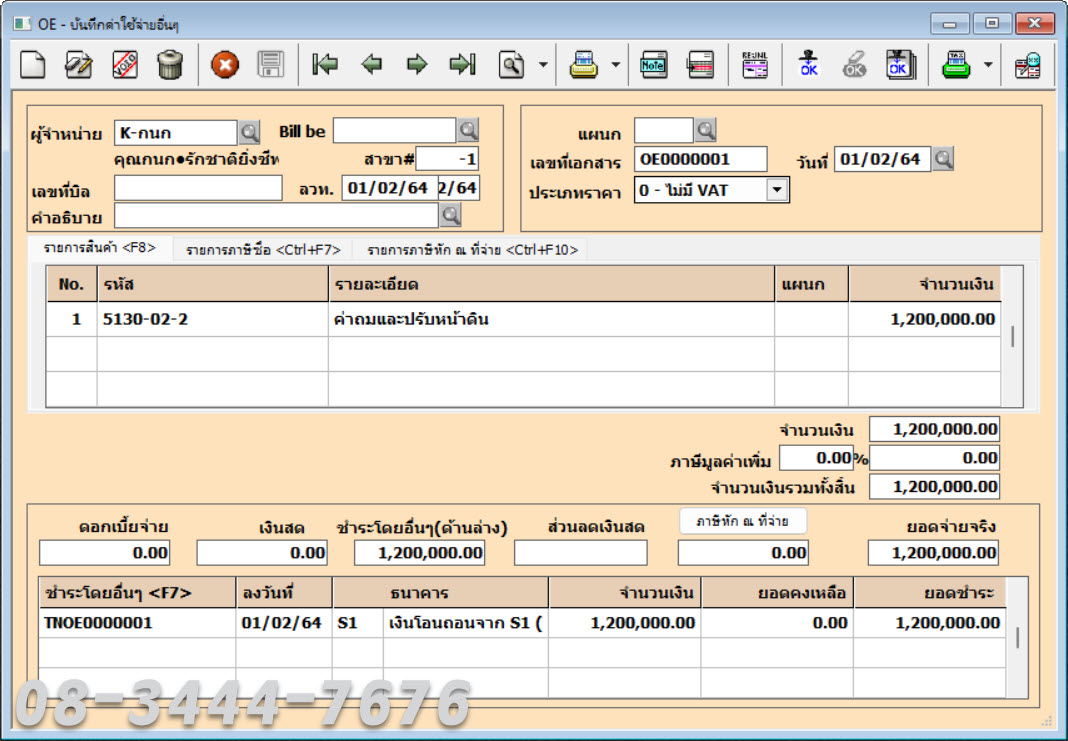This screenshot has width=1068, height=741.
Task: Open the green TAX printer dropdown arrow
Action: click(988, 65)
